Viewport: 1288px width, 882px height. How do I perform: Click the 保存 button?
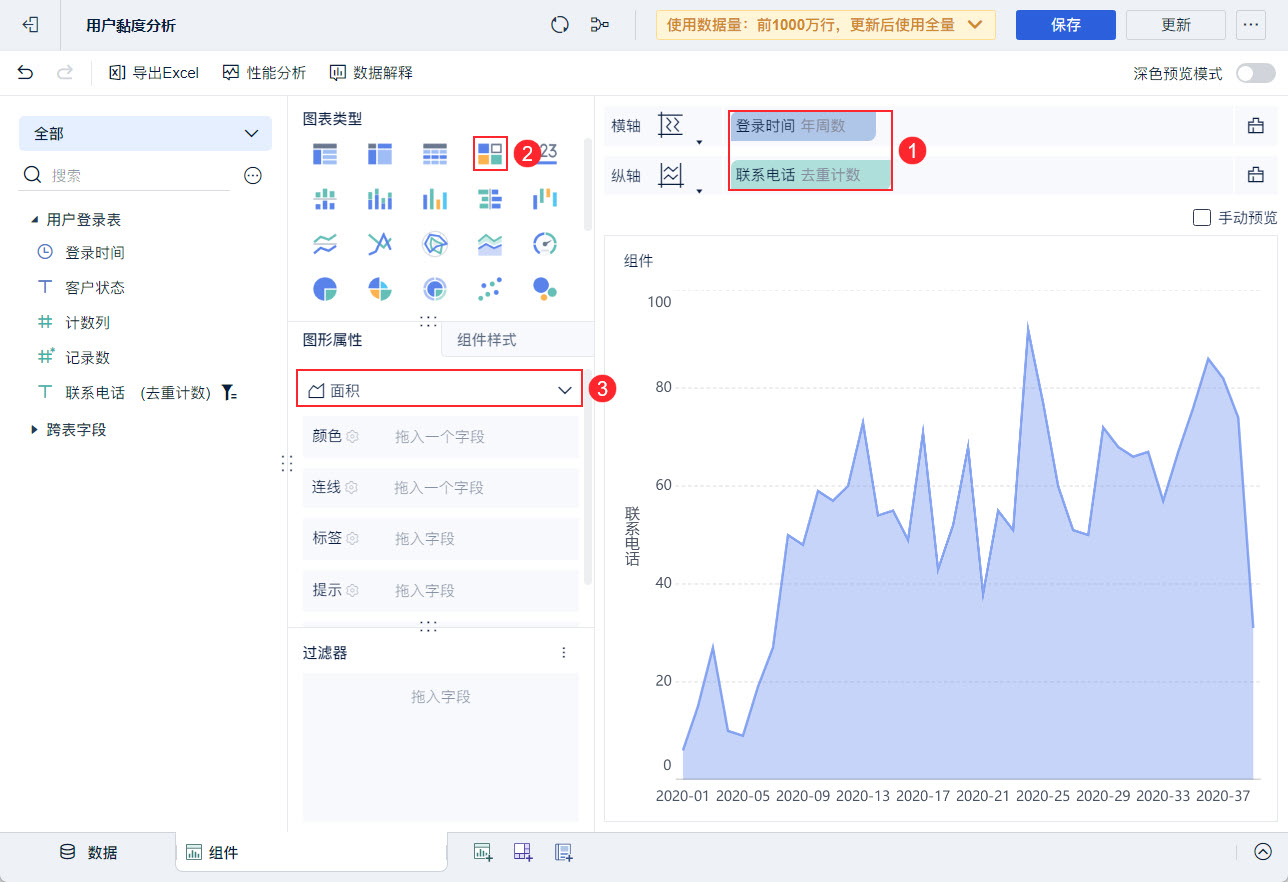[x=1066, y=25]
